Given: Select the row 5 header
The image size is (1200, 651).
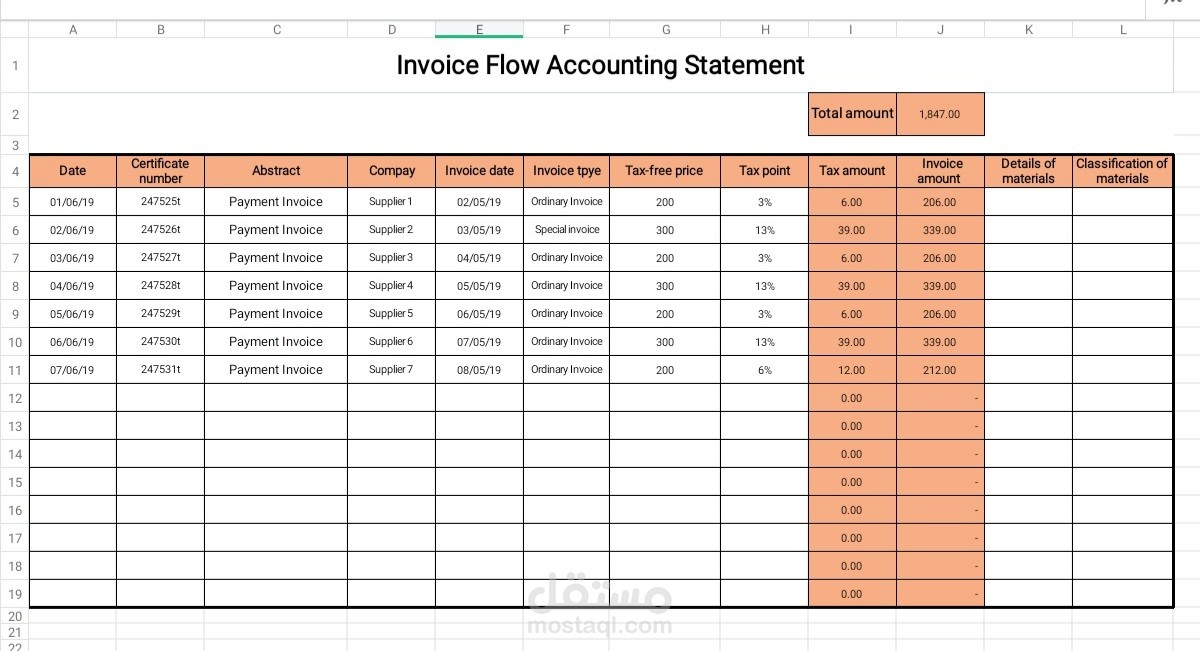Looking at the screenshot, I should [15, 202].
